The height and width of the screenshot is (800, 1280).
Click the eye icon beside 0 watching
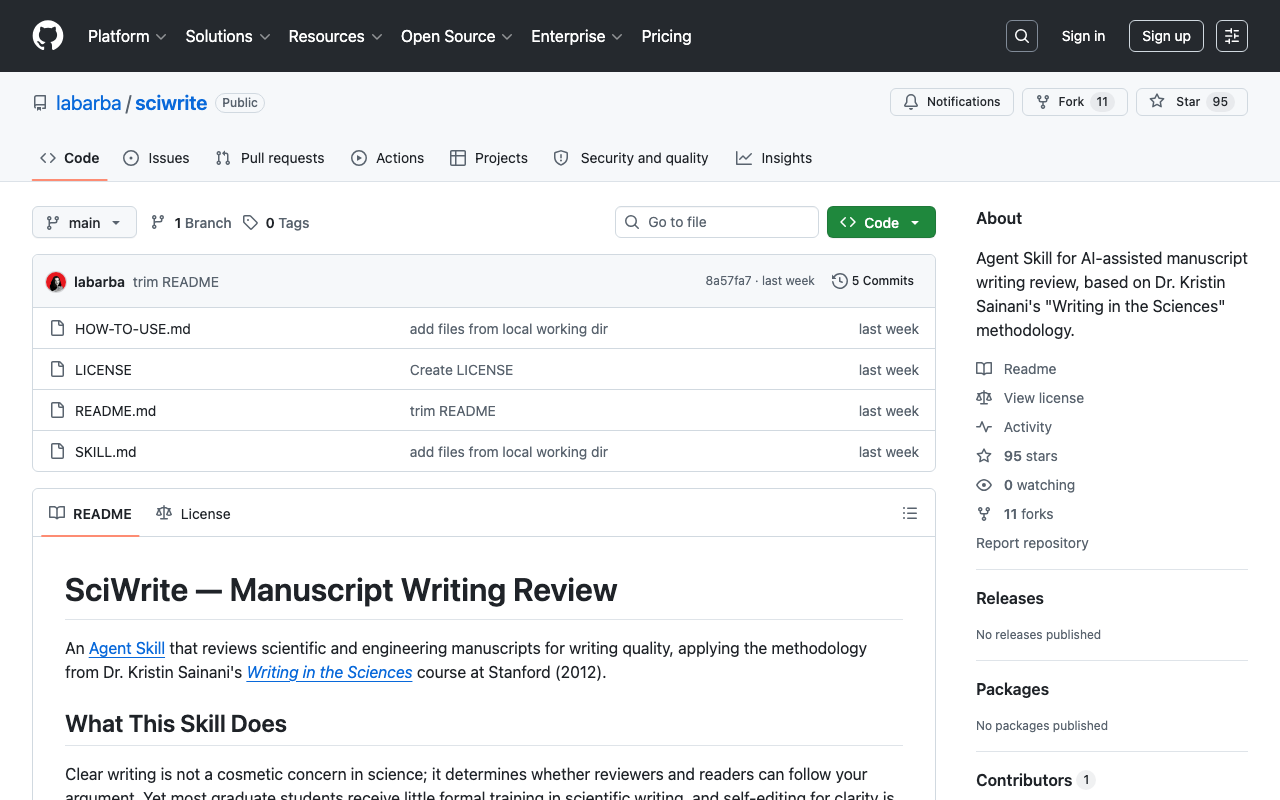pos(984,485)
